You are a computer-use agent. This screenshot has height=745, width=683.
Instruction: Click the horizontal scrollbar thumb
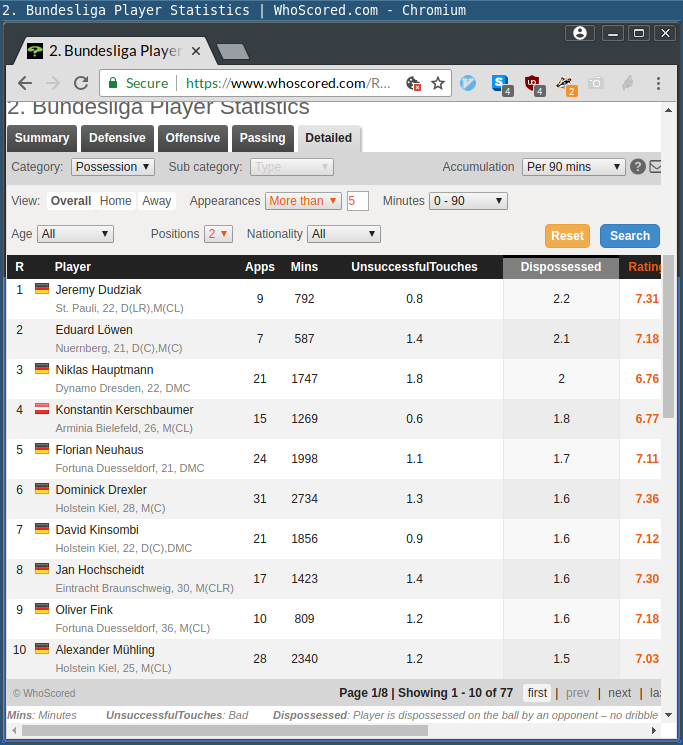click(225, 730)
